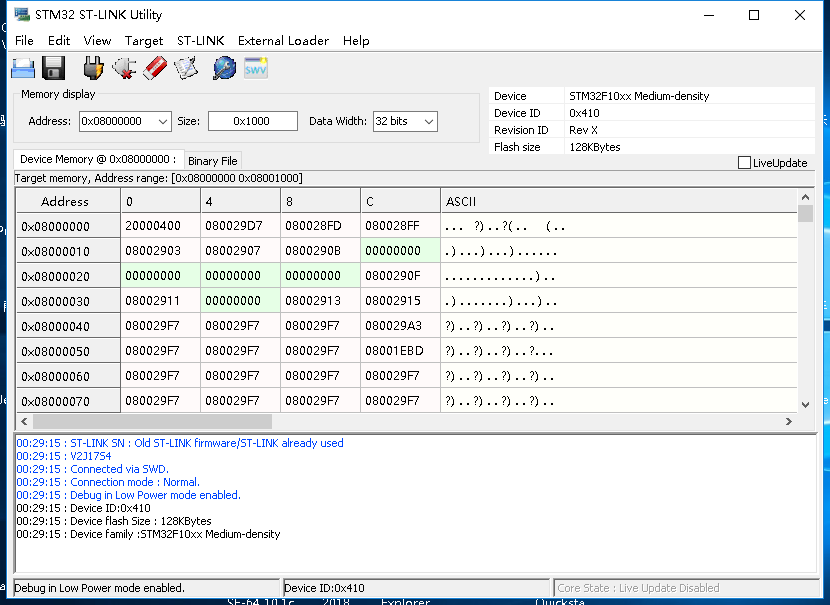Image resolution: width=830 pixels, height=605 pixels.
Task: Open the SWV viewer icon
Action: click(x=256, y=68)
